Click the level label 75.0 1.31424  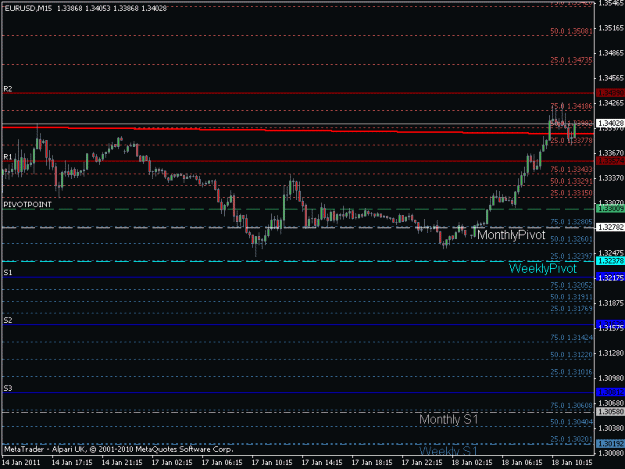(571, 338)
